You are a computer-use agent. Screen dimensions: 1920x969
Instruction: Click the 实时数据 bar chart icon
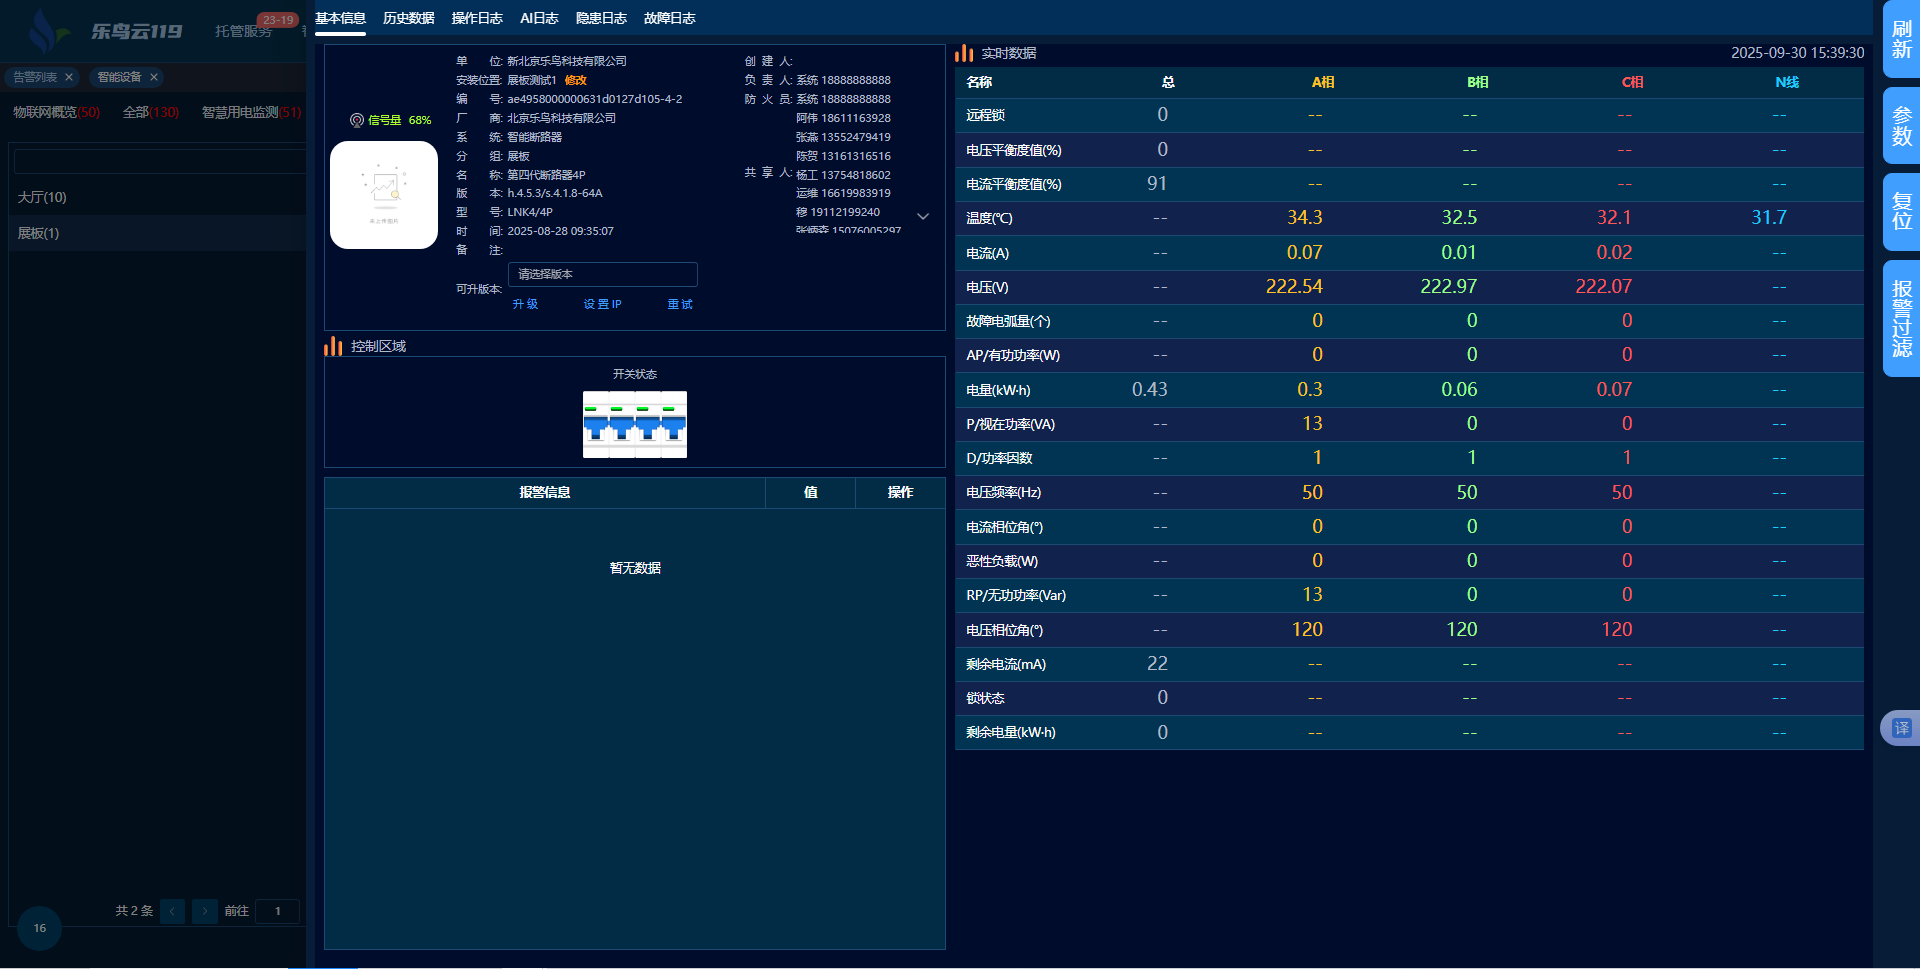[964, 53]
